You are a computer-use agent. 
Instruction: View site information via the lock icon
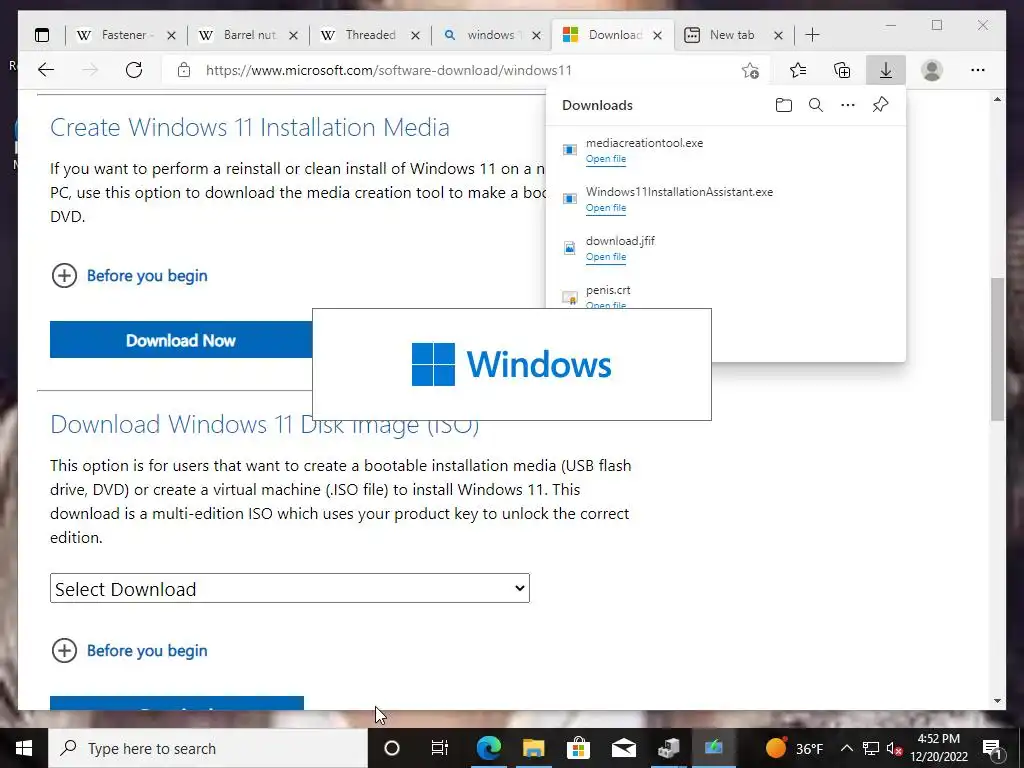tap(184, 70)
